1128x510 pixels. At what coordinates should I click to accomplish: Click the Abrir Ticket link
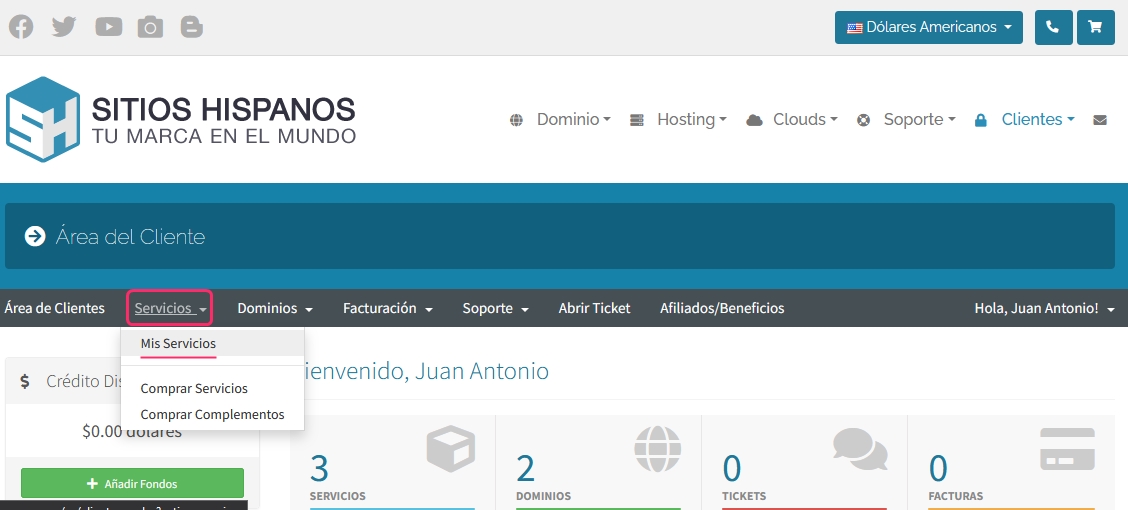(594, 308)
